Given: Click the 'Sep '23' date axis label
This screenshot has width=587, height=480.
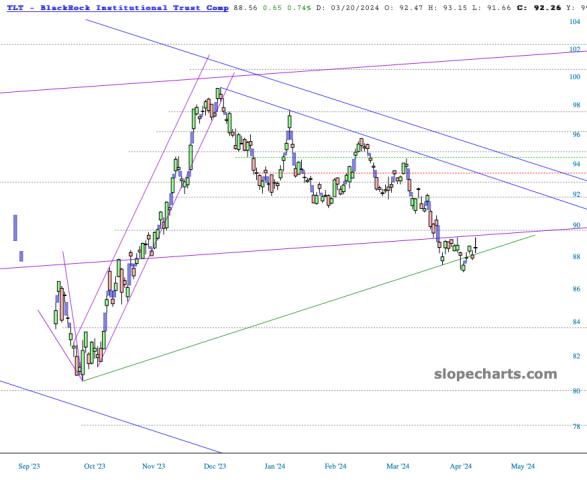Looking at the screenshot, I should click(x=29, y=466).
